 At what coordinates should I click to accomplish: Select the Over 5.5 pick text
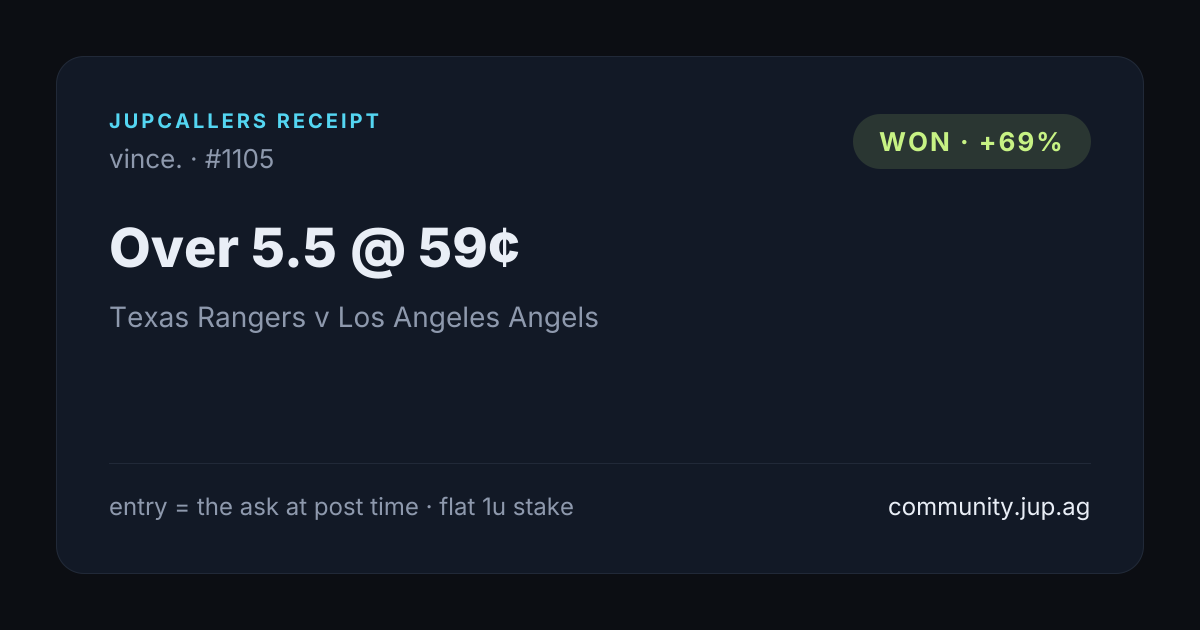222,247
